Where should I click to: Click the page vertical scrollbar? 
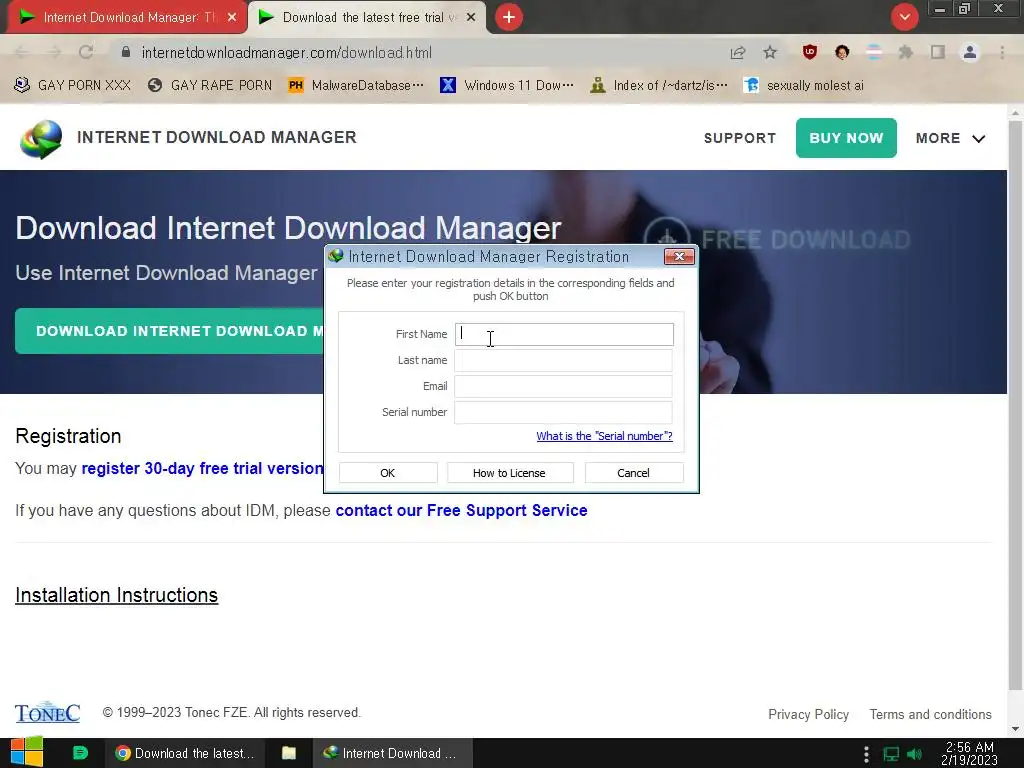1016,405
